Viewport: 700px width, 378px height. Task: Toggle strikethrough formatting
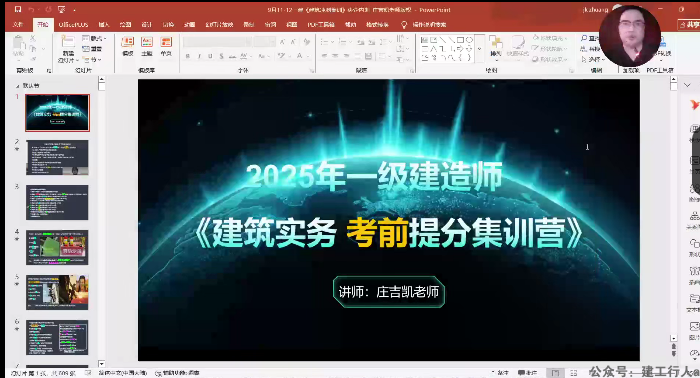(x=232, y=56)
